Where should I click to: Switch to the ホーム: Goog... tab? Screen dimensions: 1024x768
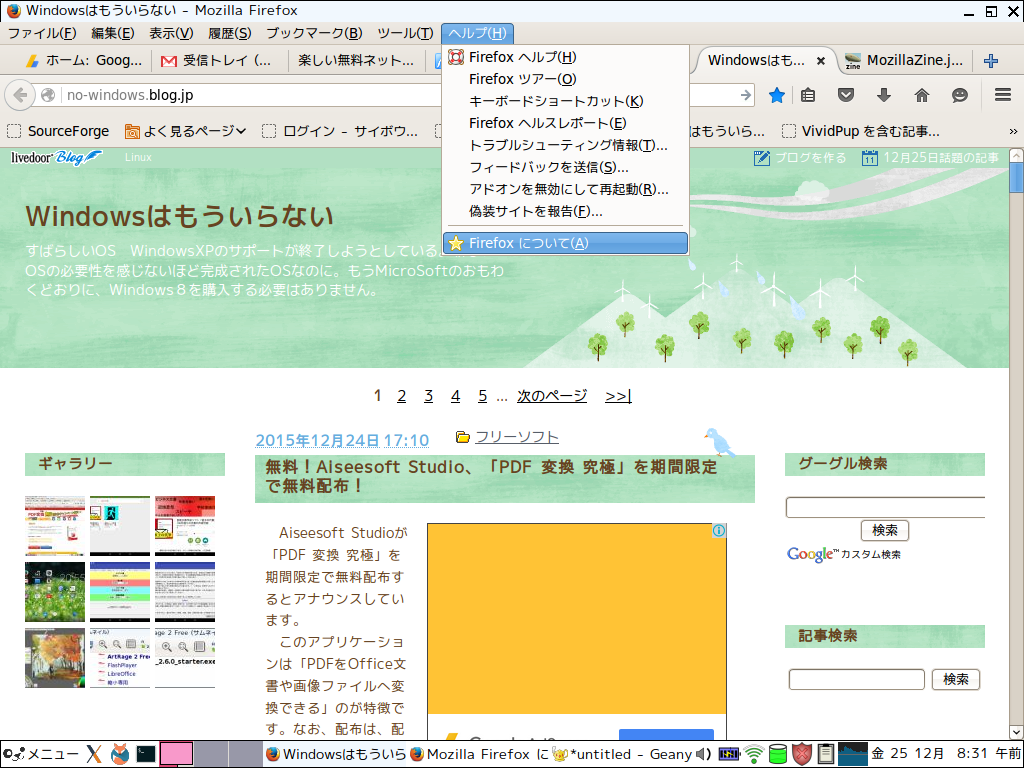coord(83,61)
